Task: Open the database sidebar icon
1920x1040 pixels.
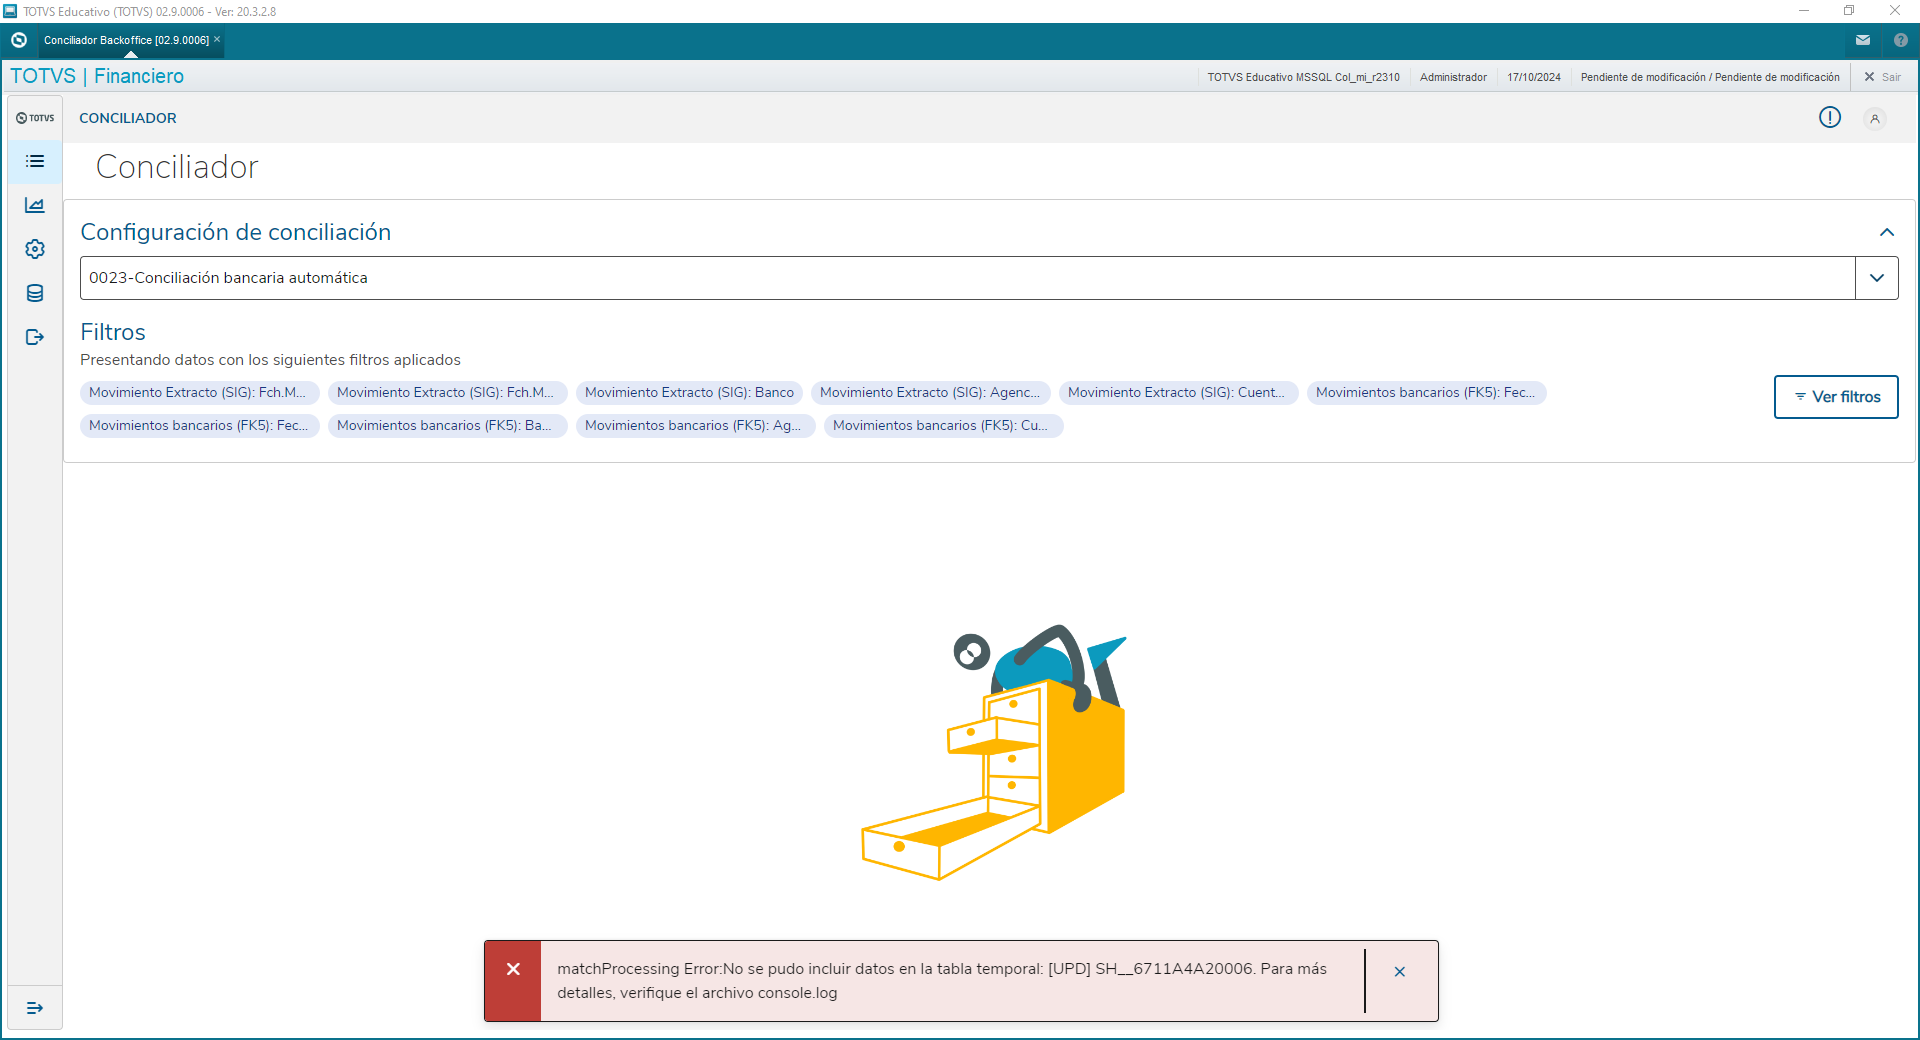Action: pyautogui.click(x=35, y=293)
